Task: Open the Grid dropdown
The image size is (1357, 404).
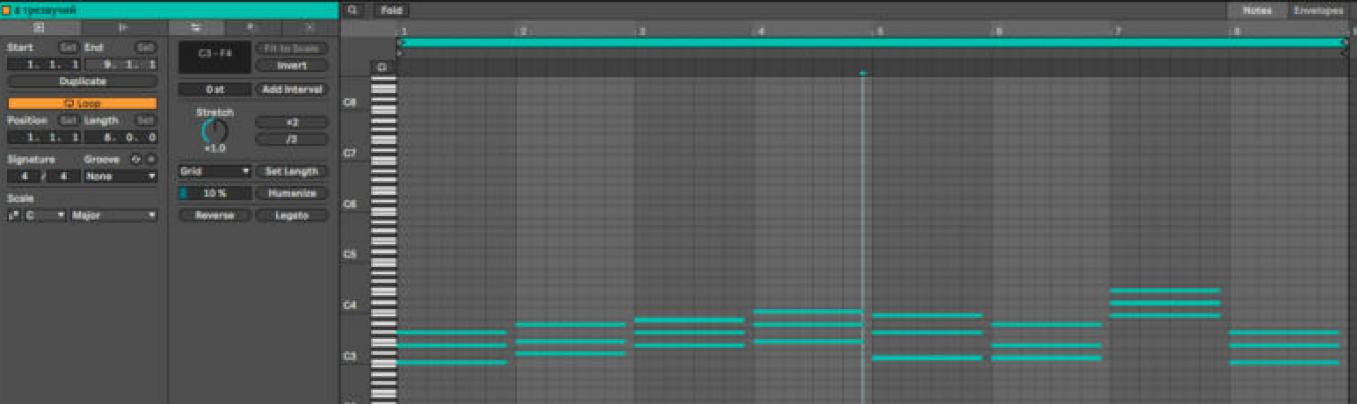Action: pyautogui.click(x=215, y=171)
